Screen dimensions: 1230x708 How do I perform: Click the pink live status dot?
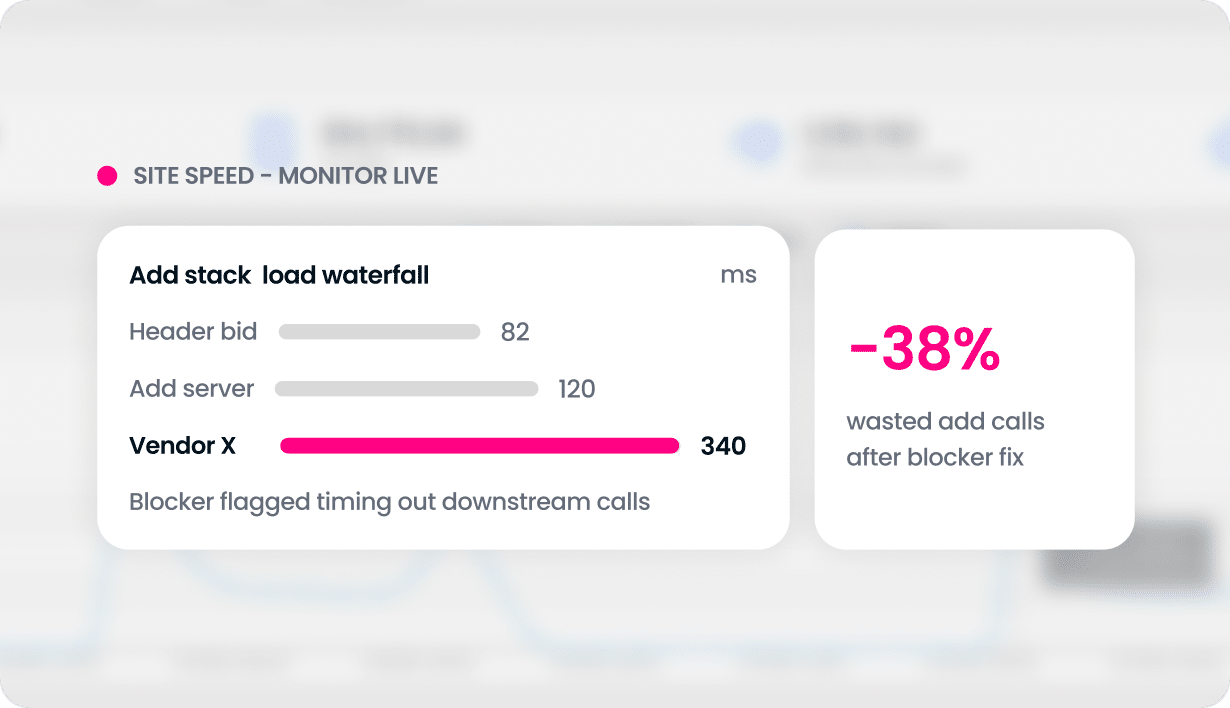tap(107, 177)
